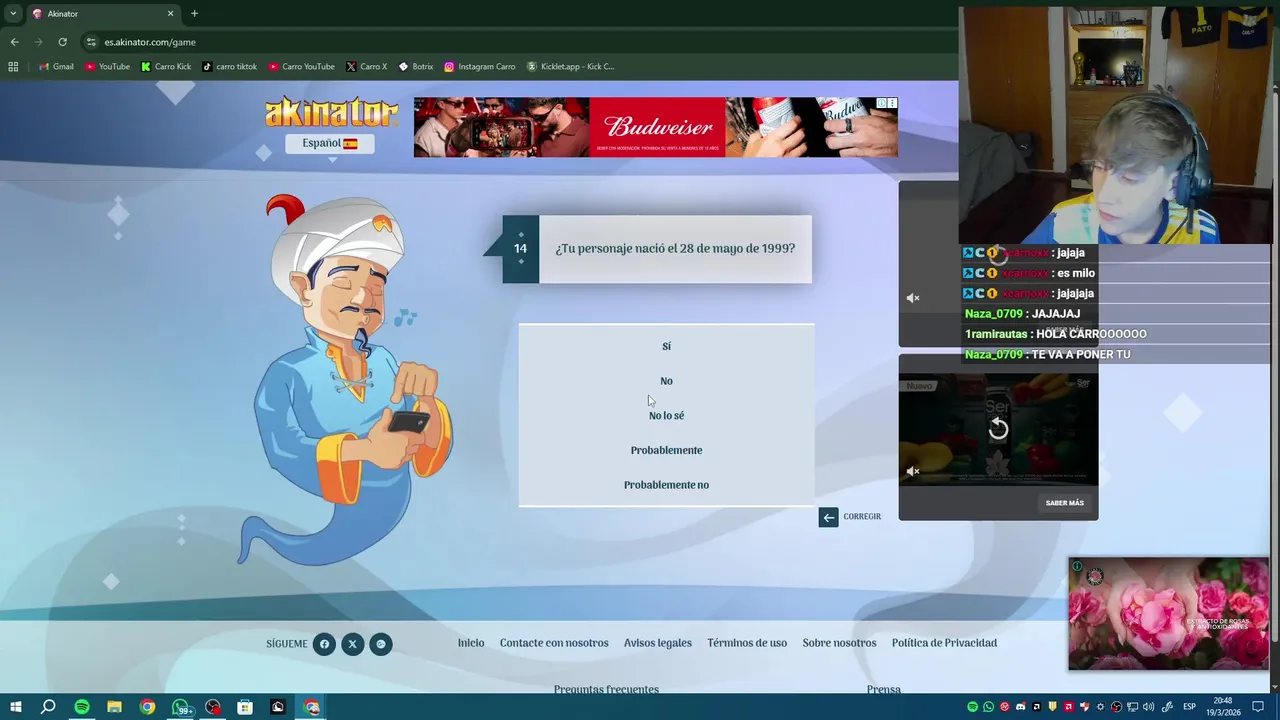This screenshot has height=720, width=1280.
Task: Replay the lower video ad
Action: [x=998, y=429]
